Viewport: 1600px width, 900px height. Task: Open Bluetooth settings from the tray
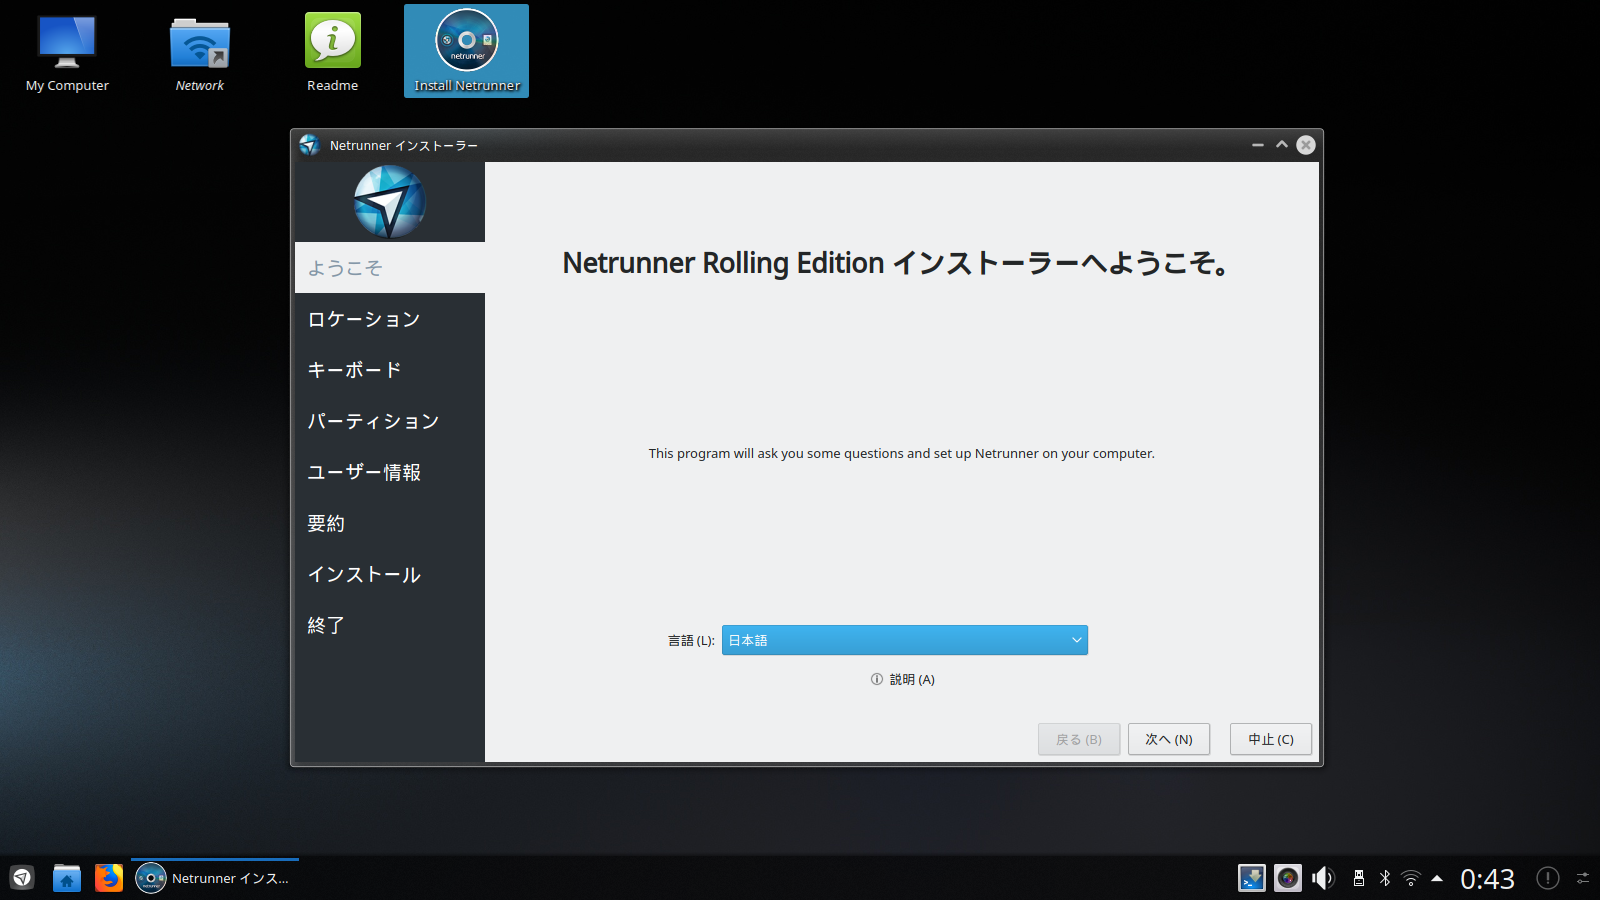(x=1385, y=878)
